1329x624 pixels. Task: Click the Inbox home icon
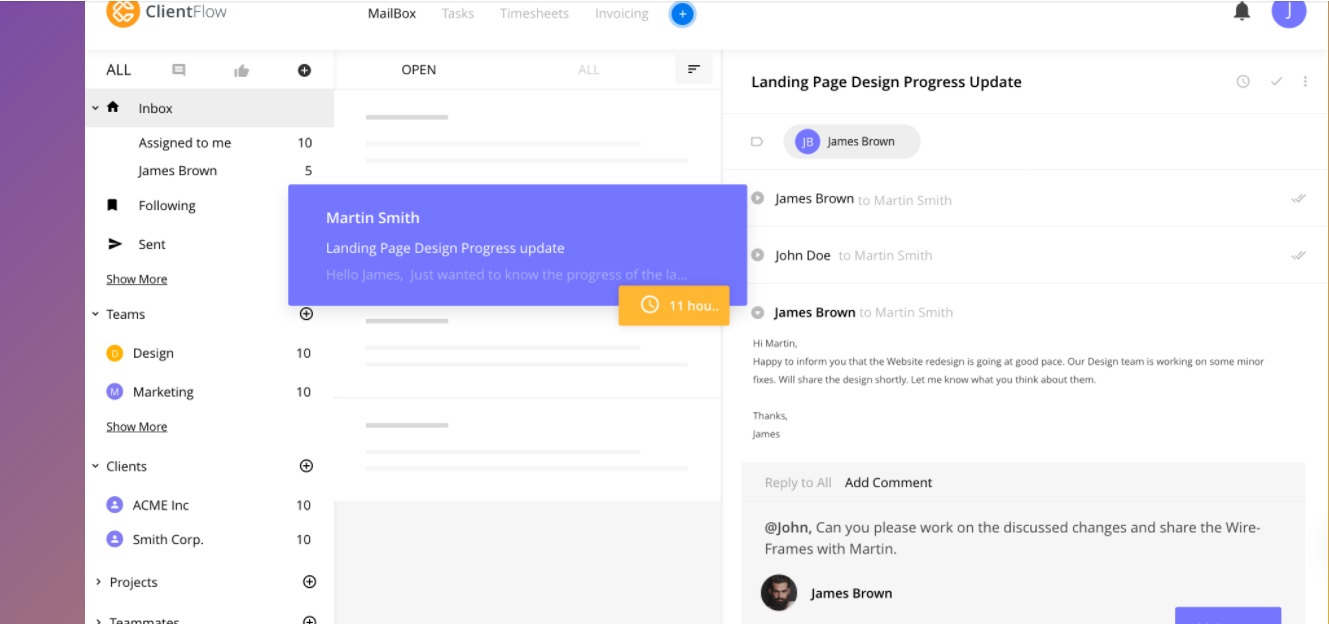tap(113, 107)
